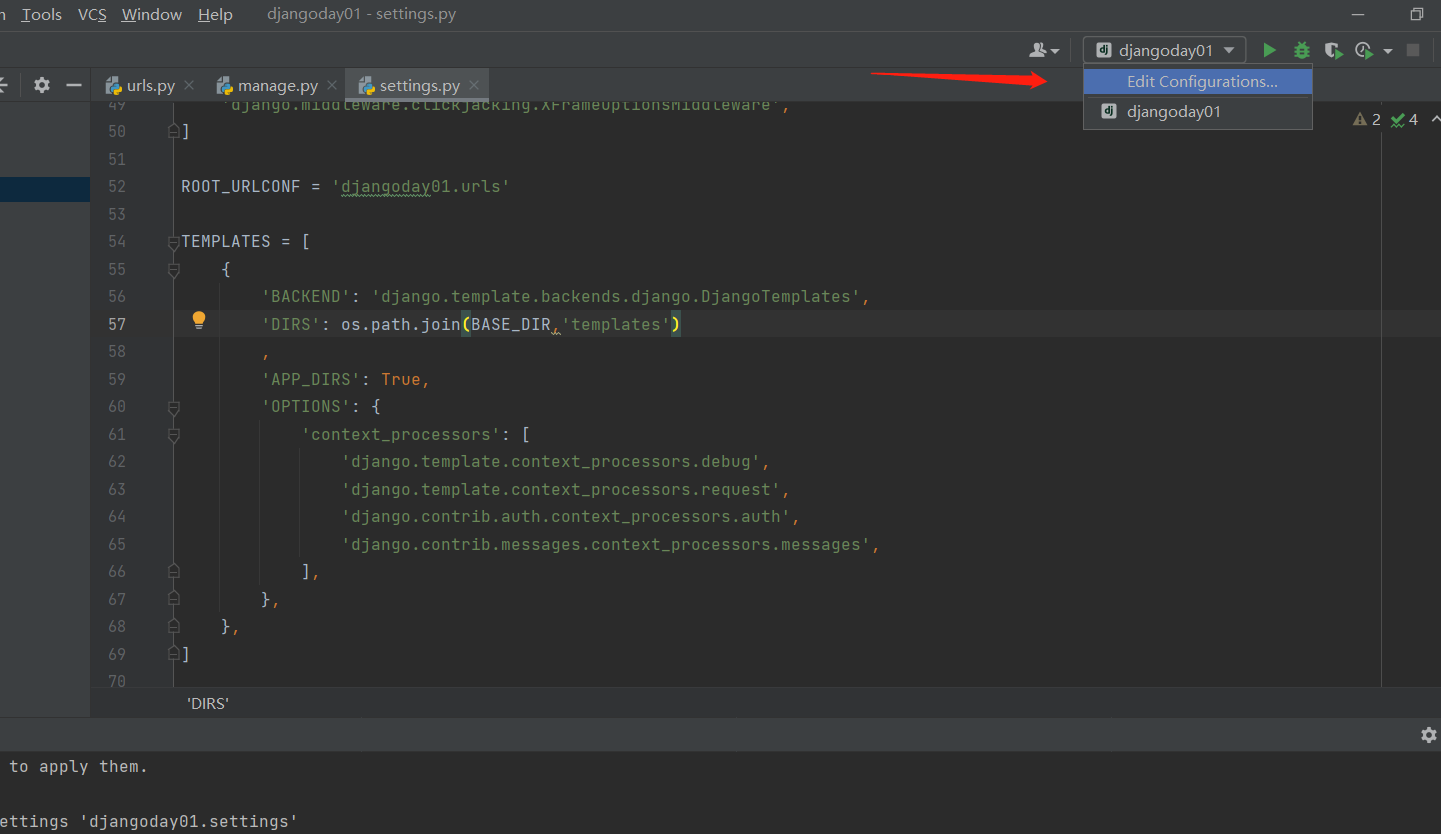Click the 'templates' string on line 57
This screenshot has width=1441, height=834.
pos(616,325)
